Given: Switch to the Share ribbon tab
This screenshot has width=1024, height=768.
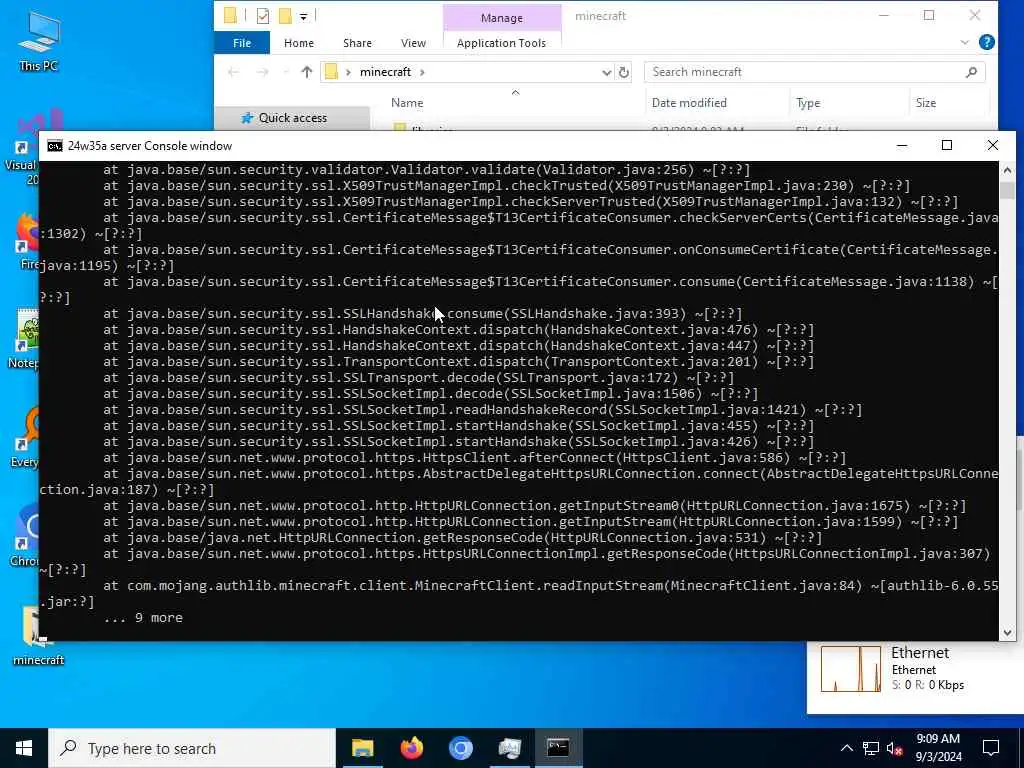Looking at the screenshot, I should click(357, 43).
